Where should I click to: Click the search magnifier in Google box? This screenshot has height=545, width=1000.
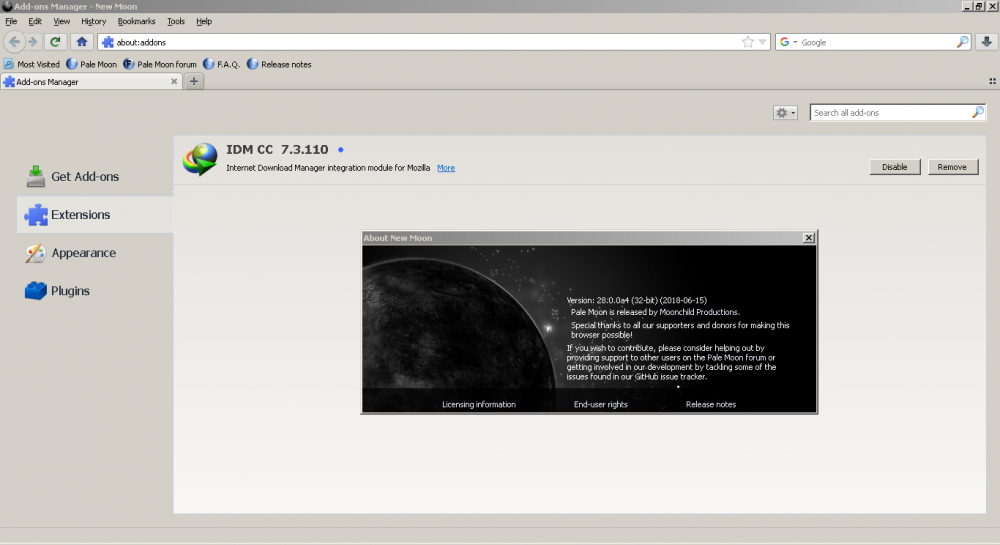(x=962, y=42)
